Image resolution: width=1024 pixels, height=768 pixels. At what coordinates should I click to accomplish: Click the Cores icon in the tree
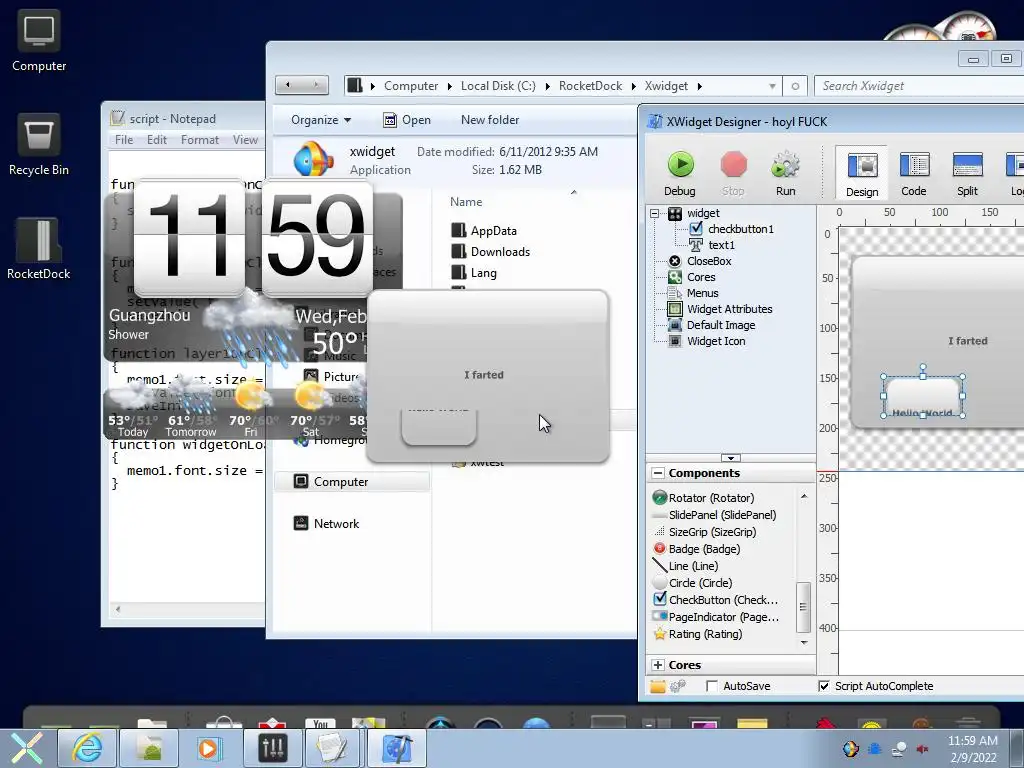point(675,277)
